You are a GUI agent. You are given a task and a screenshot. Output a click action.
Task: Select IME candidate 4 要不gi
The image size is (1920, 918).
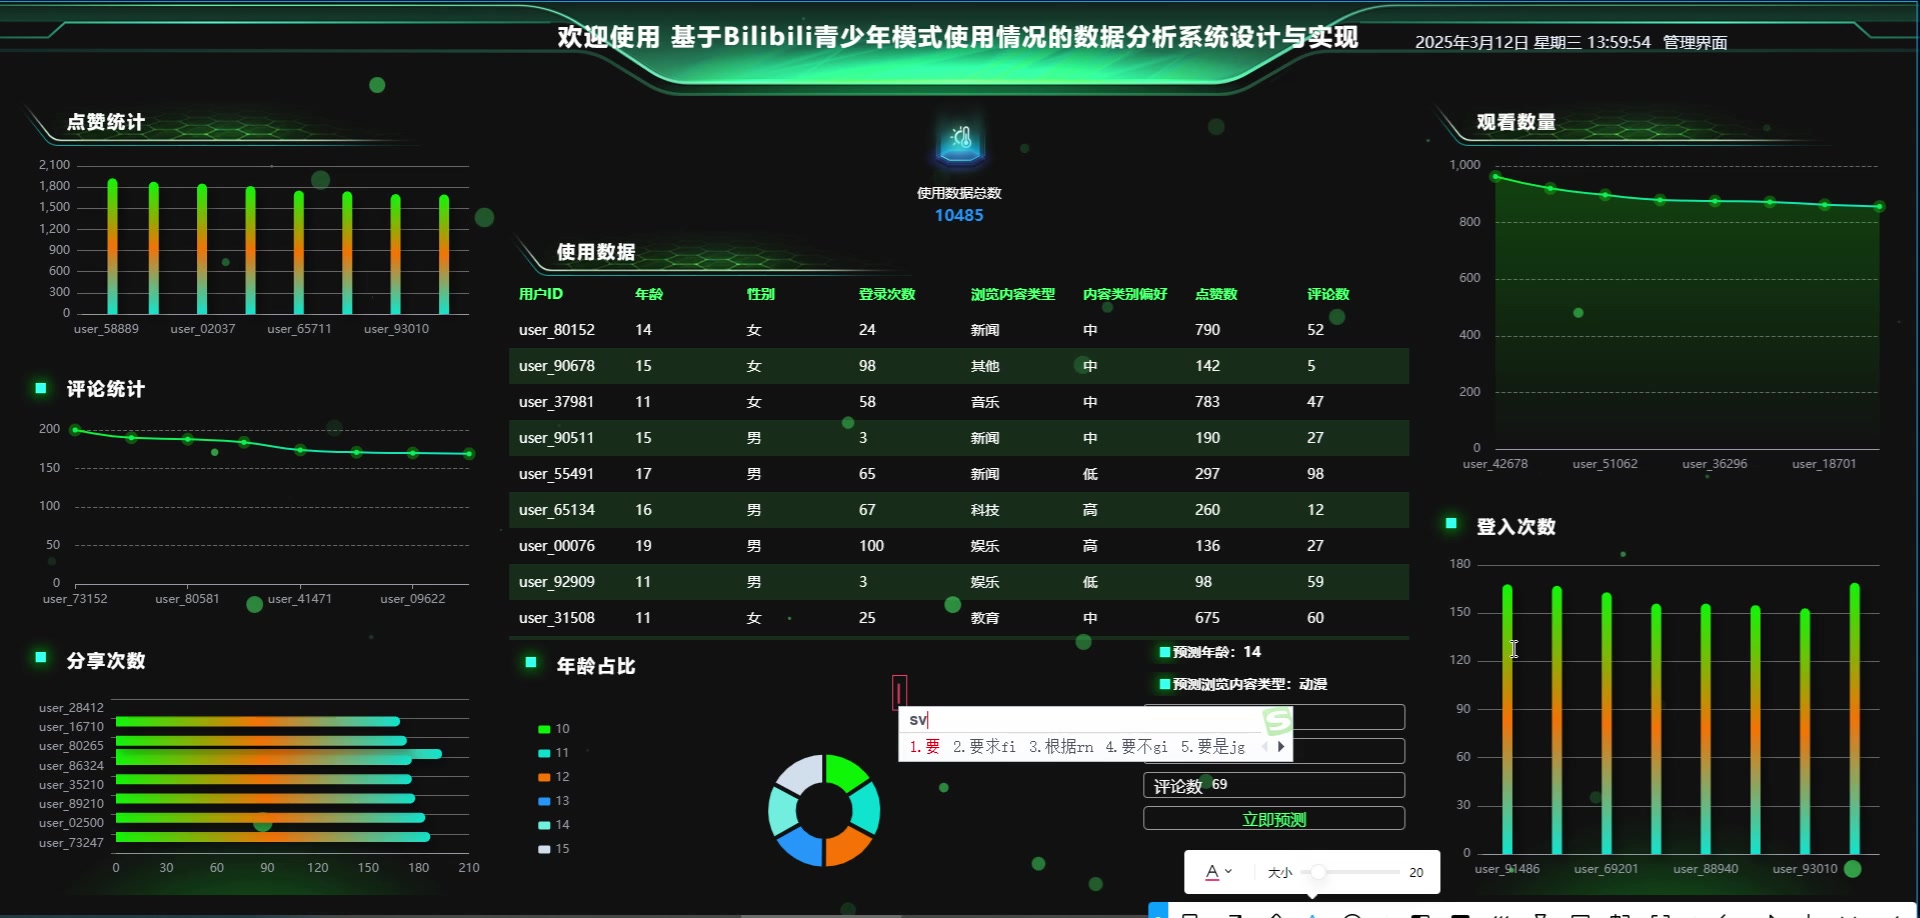click(x=1137, y=746)
